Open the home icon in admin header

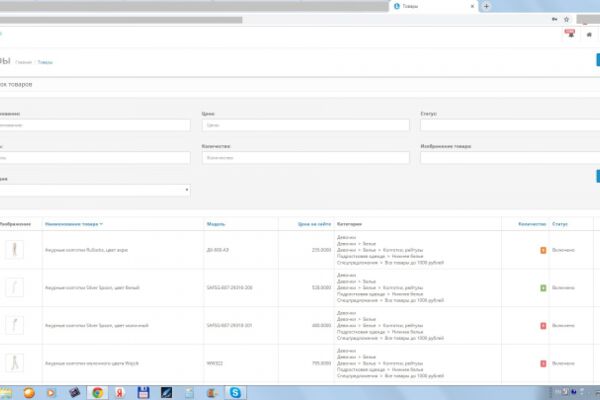[x=589, y=35]
